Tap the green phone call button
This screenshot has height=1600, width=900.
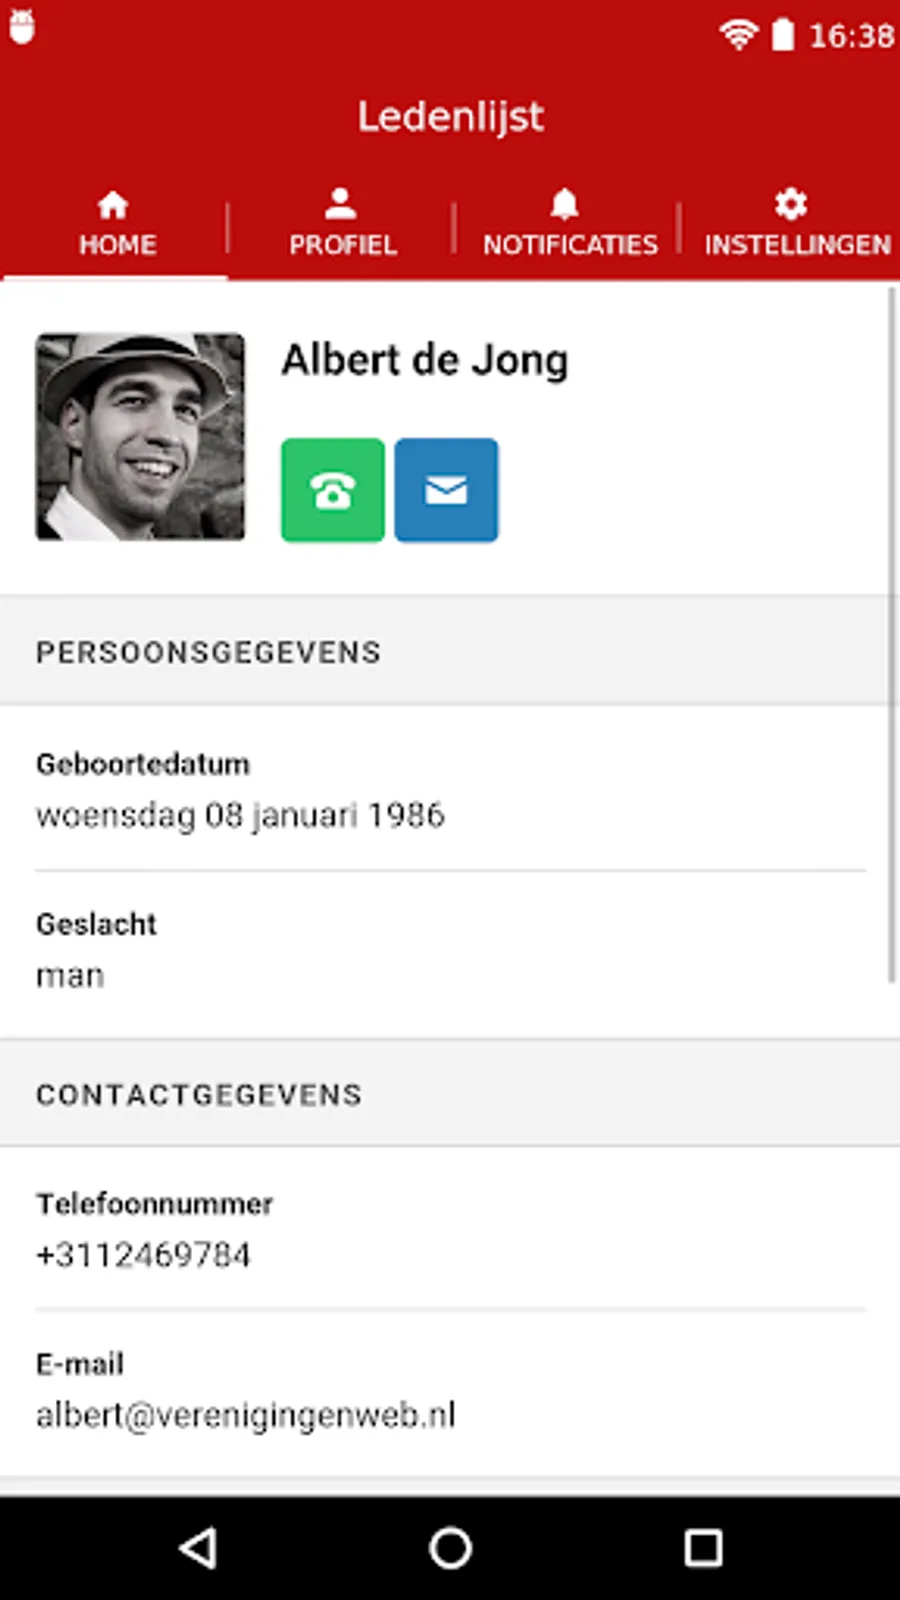[x=332, y=490]
